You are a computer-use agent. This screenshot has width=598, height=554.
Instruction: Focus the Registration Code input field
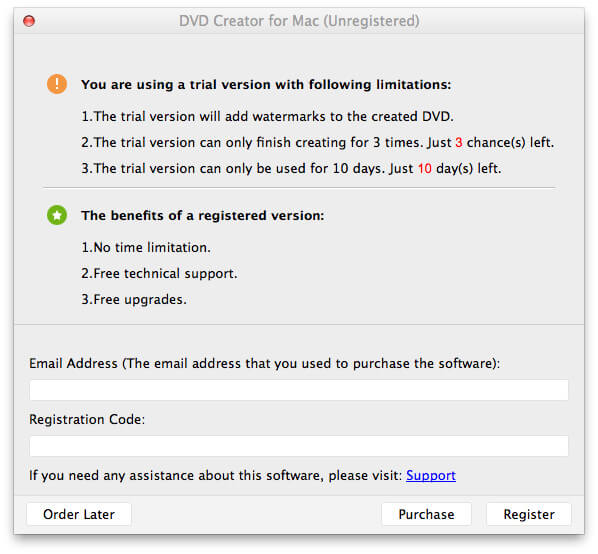(299, 446)
